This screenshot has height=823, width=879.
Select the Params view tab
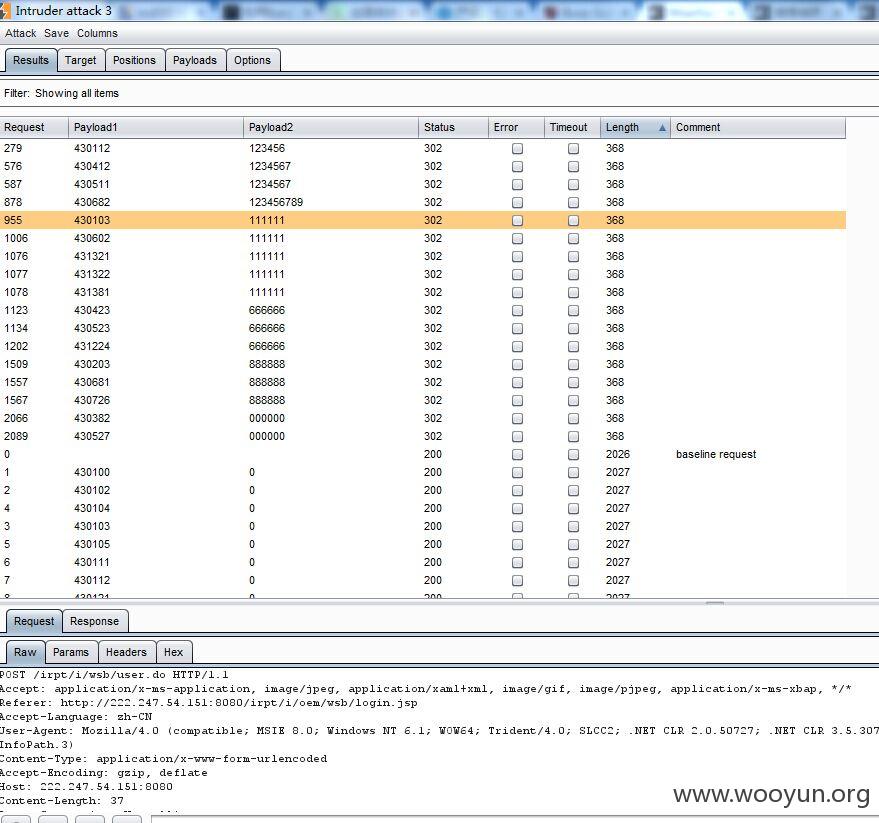[71, 652]
